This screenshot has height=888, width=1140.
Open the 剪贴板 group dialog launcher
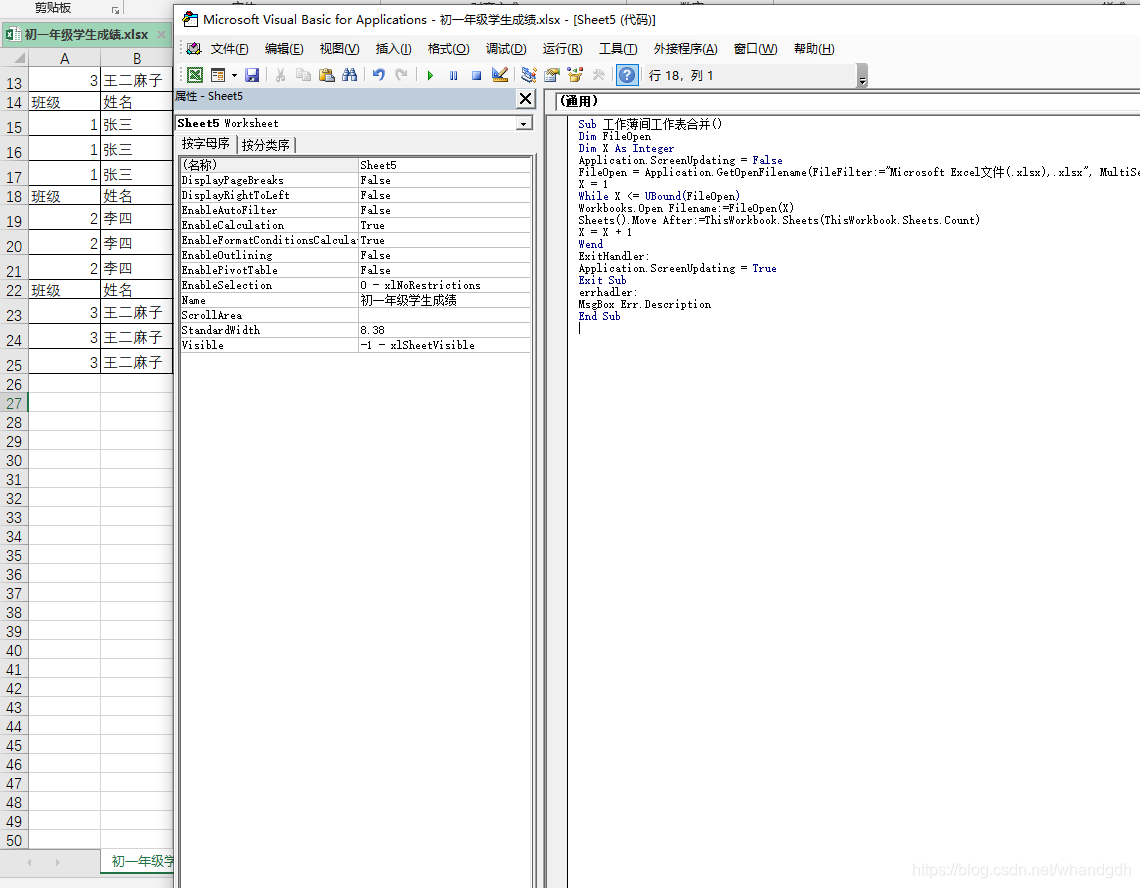(x=115, y=10)
